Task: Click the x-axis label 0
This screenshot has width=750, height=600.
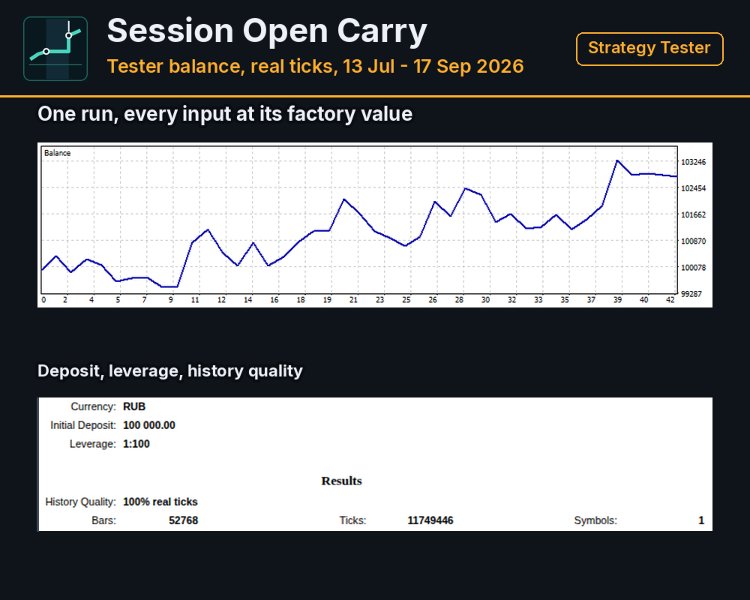Action: point(44,300)
